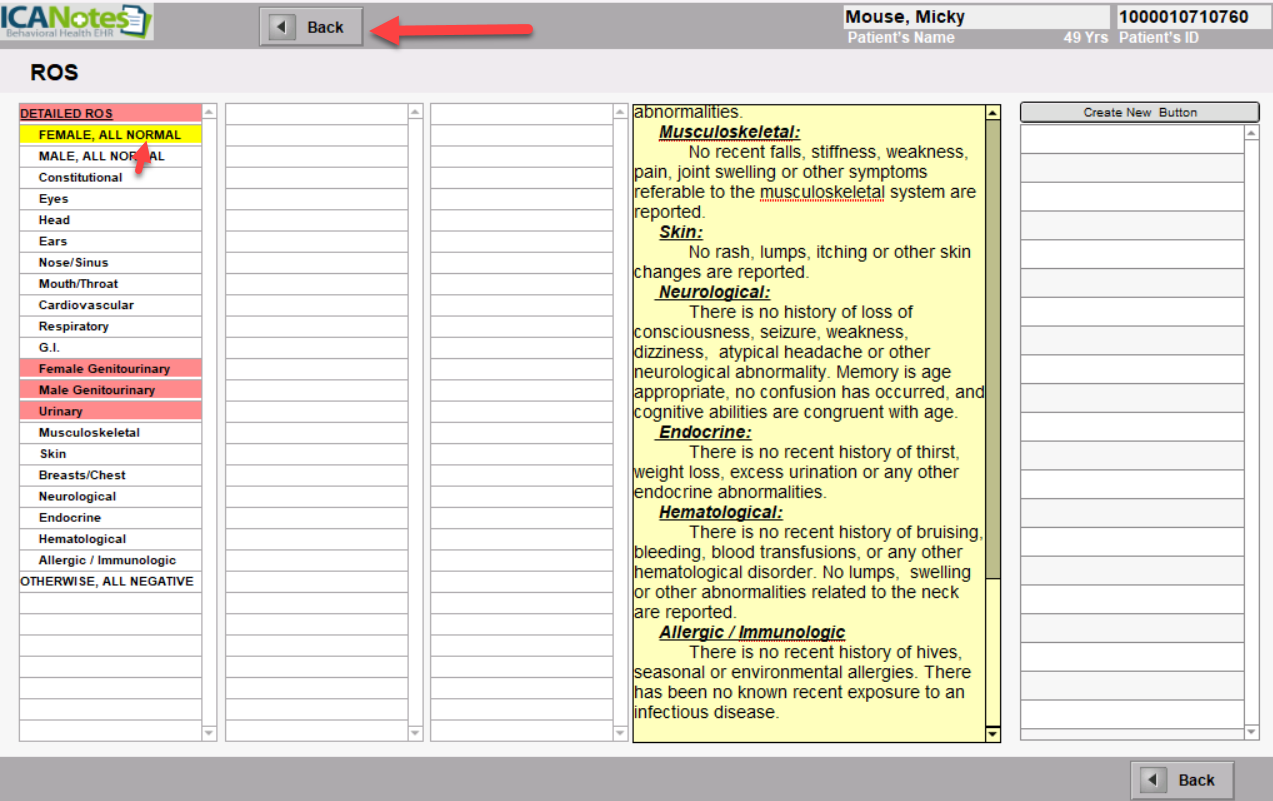This screenshot has width=1273, height=801.
Task: Click DETAILED ROS header
Action: (x=67, y=114)
